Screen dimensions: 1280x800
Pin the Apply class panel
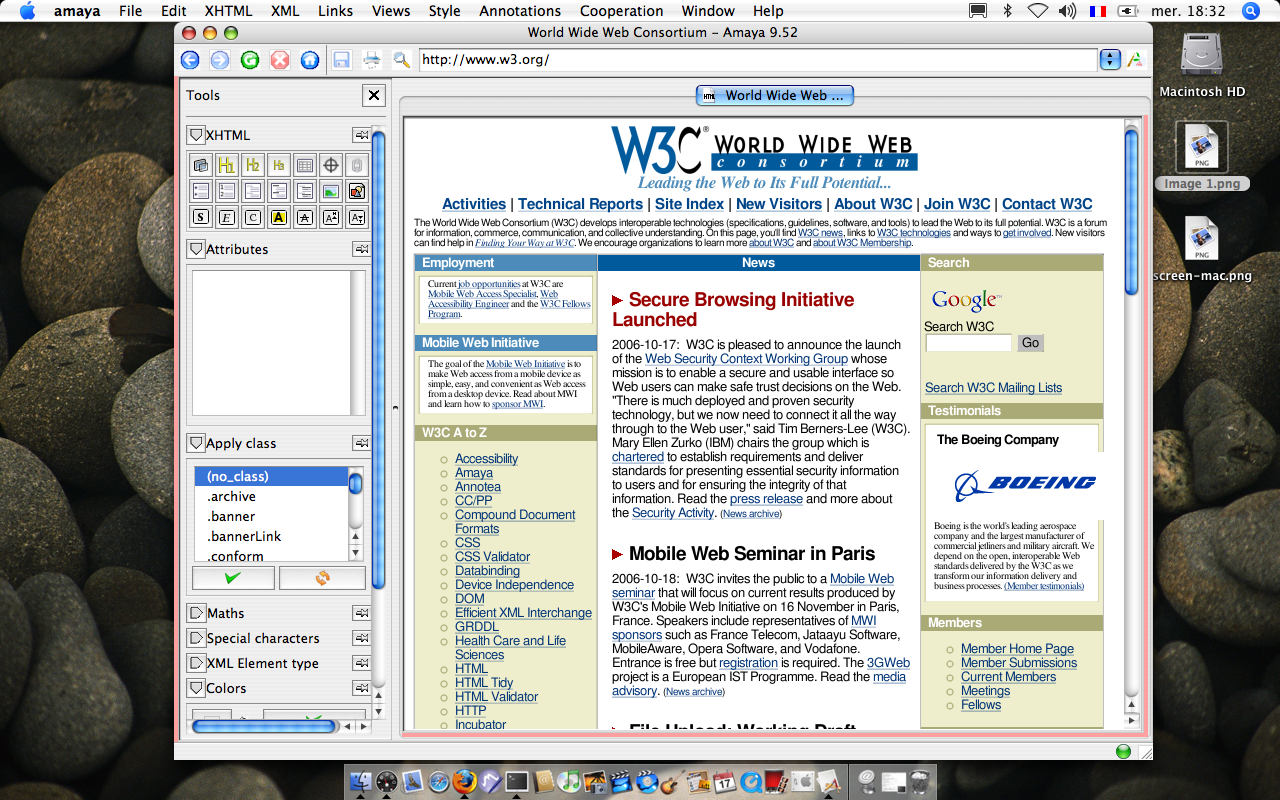[x=360, y=443]
